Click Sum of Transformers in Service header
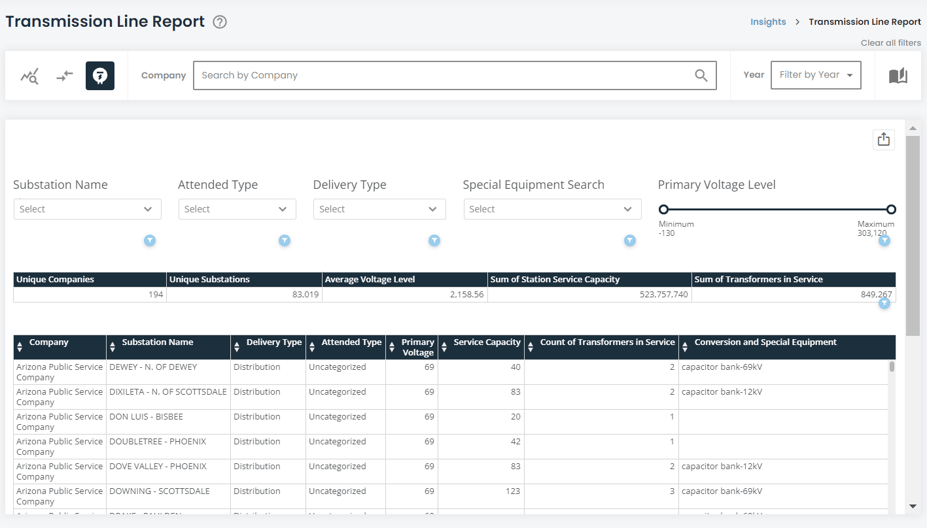This screenshot has height=528, width=927. [793, 280]
